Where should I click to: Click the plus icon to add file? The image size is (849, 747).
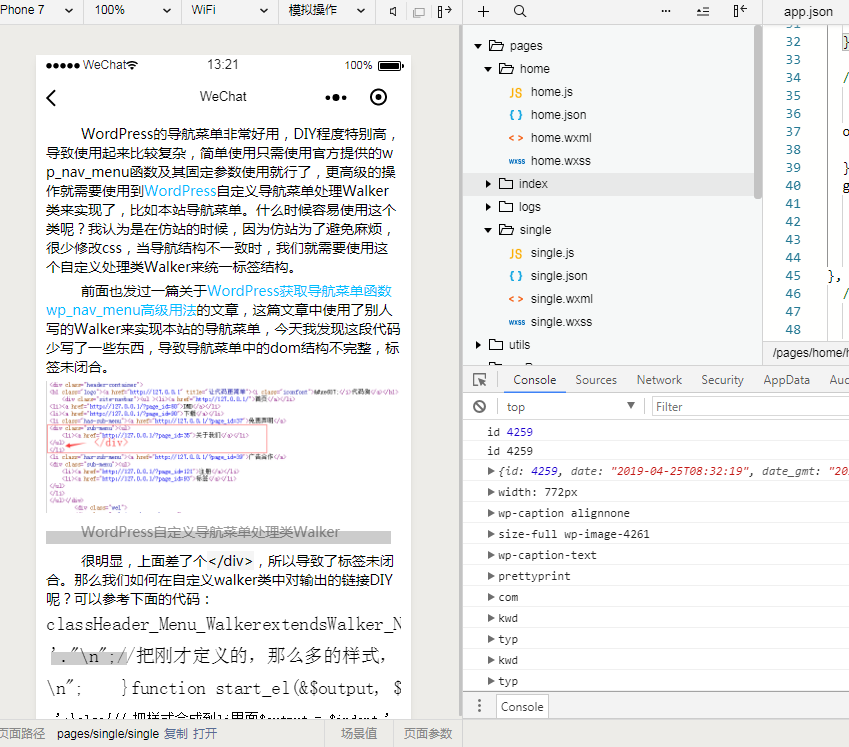point(484,11)
